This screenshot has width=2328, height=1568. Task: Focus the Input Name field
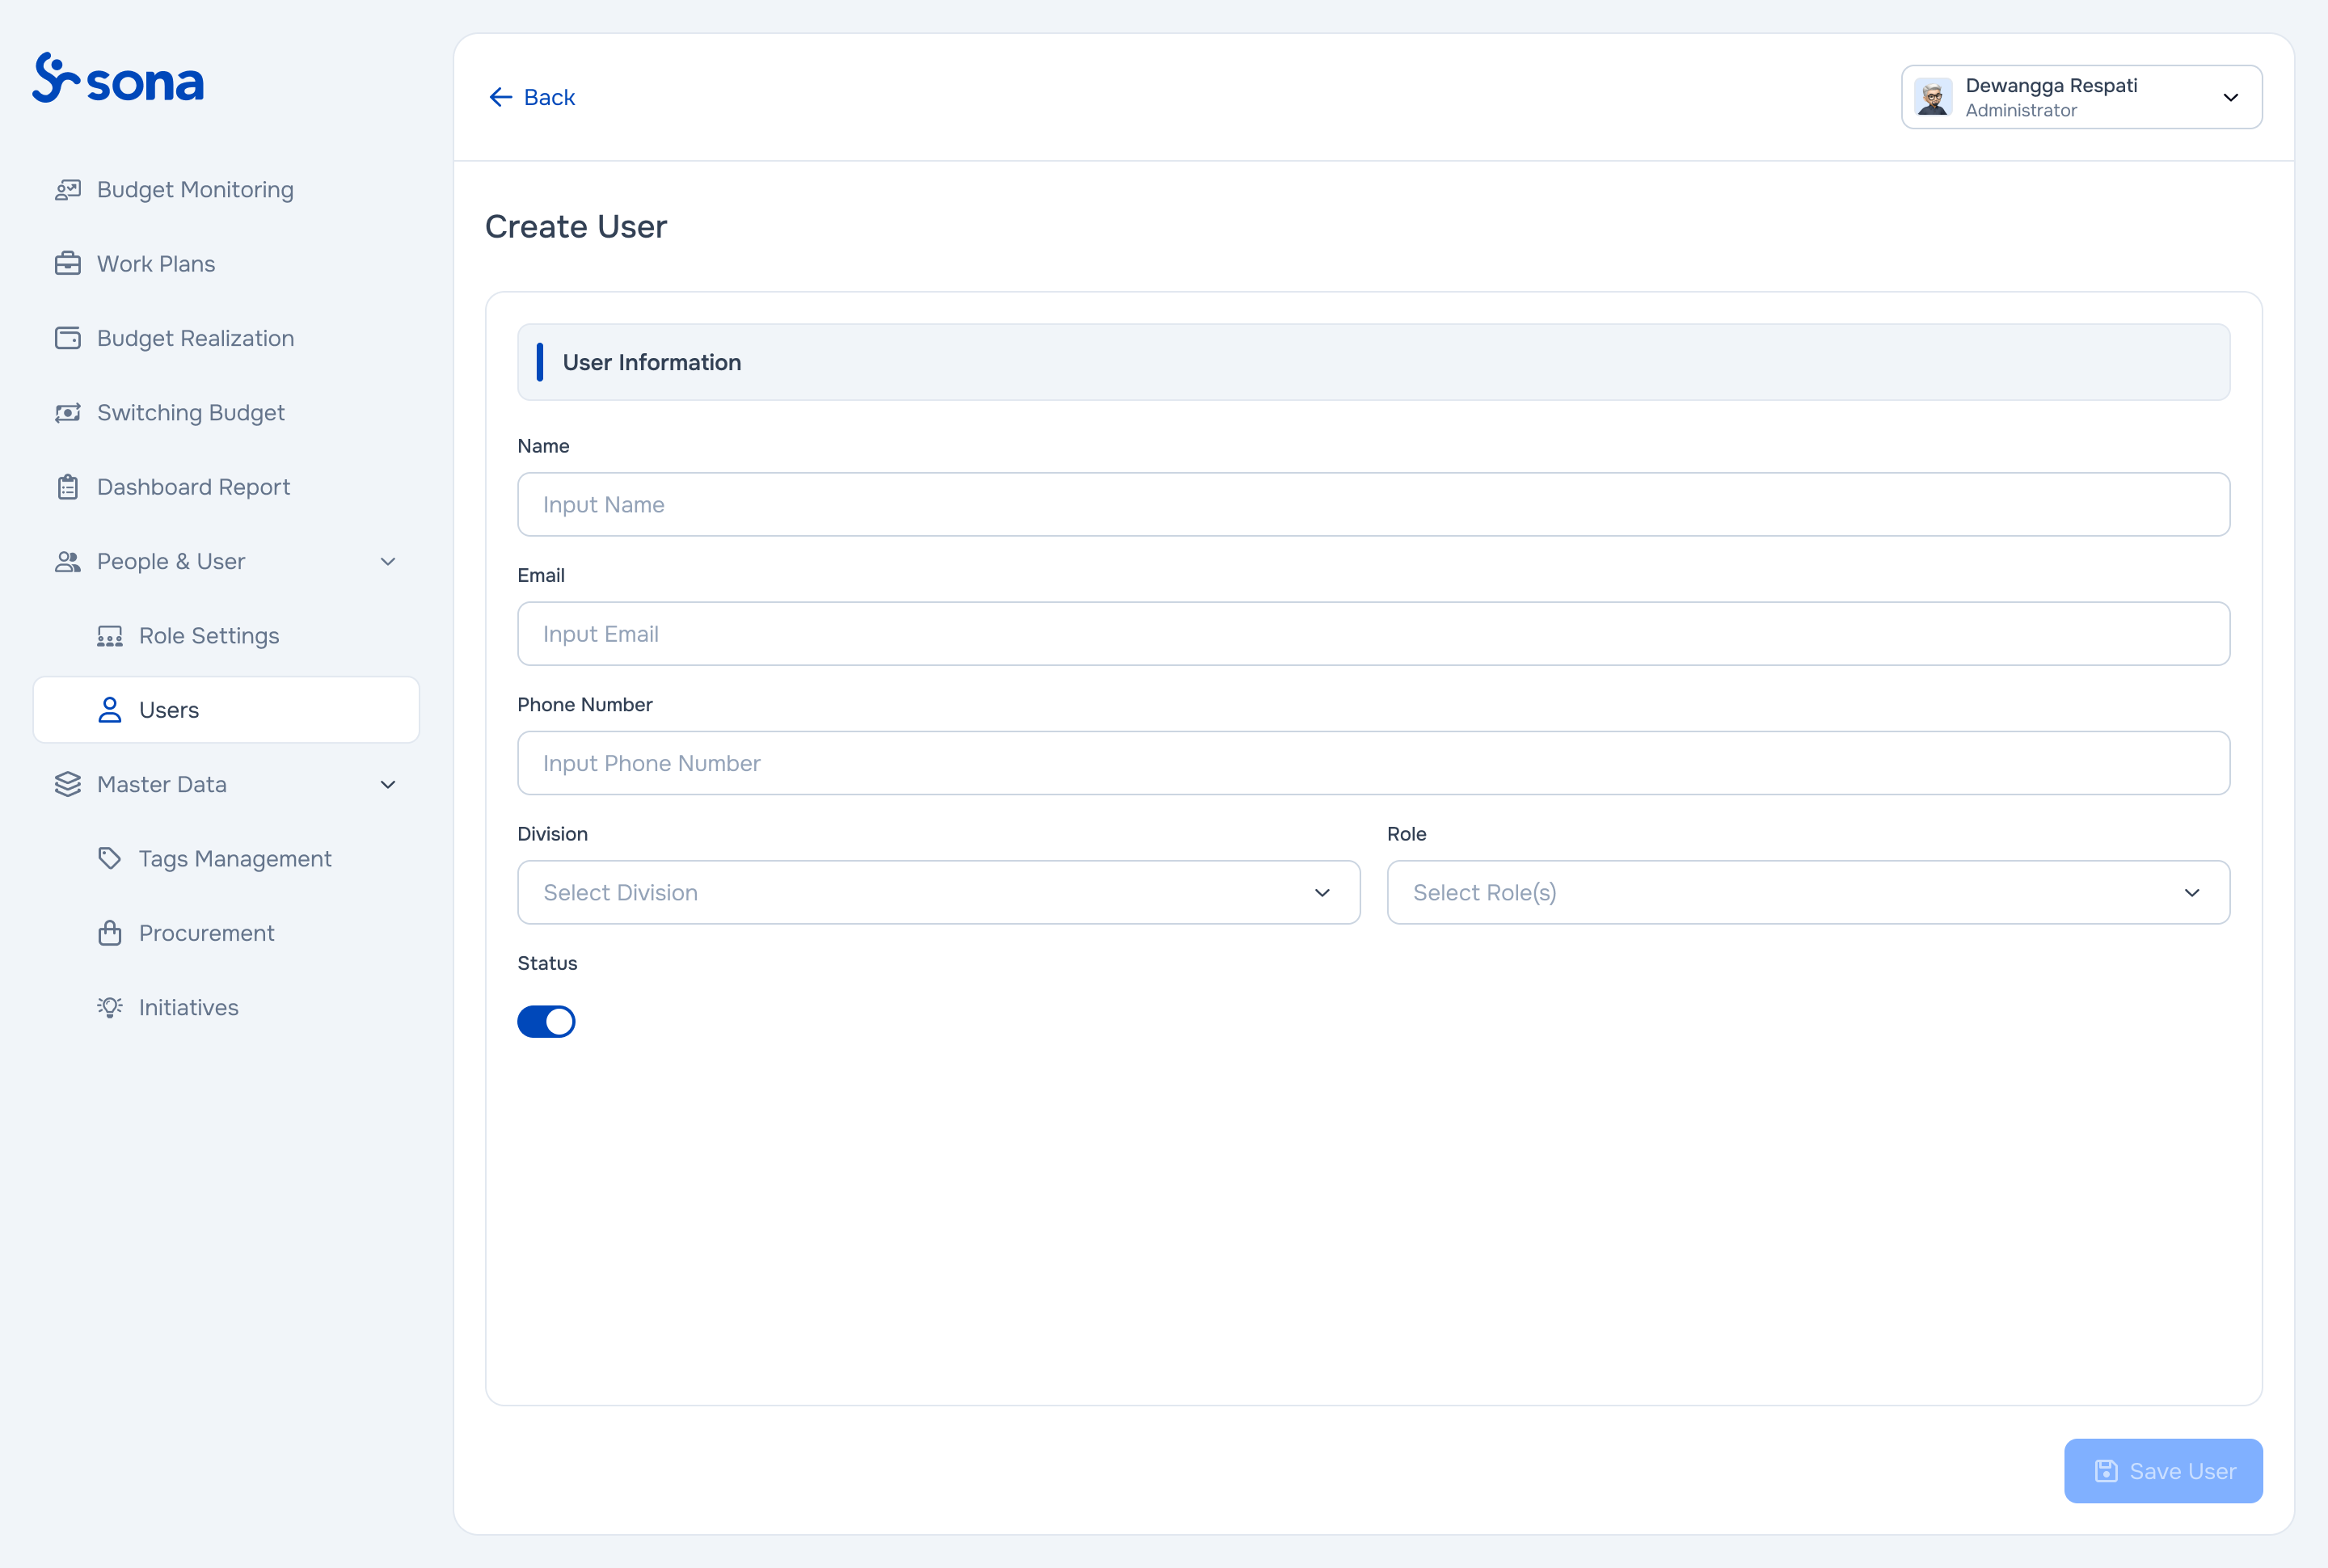(x=1373, y=504)
